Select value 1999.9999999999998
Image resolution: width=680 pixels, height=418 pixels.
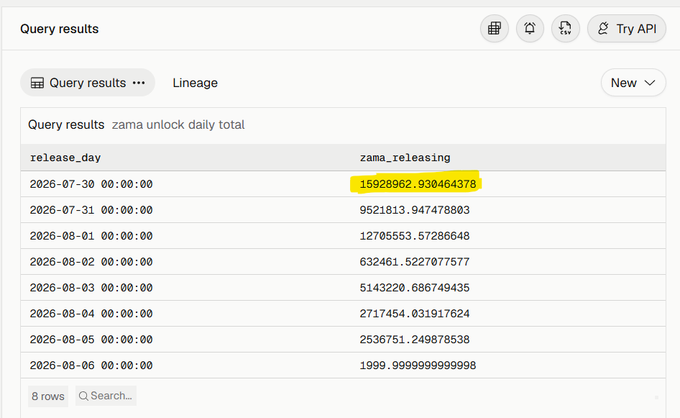(418, 366)
